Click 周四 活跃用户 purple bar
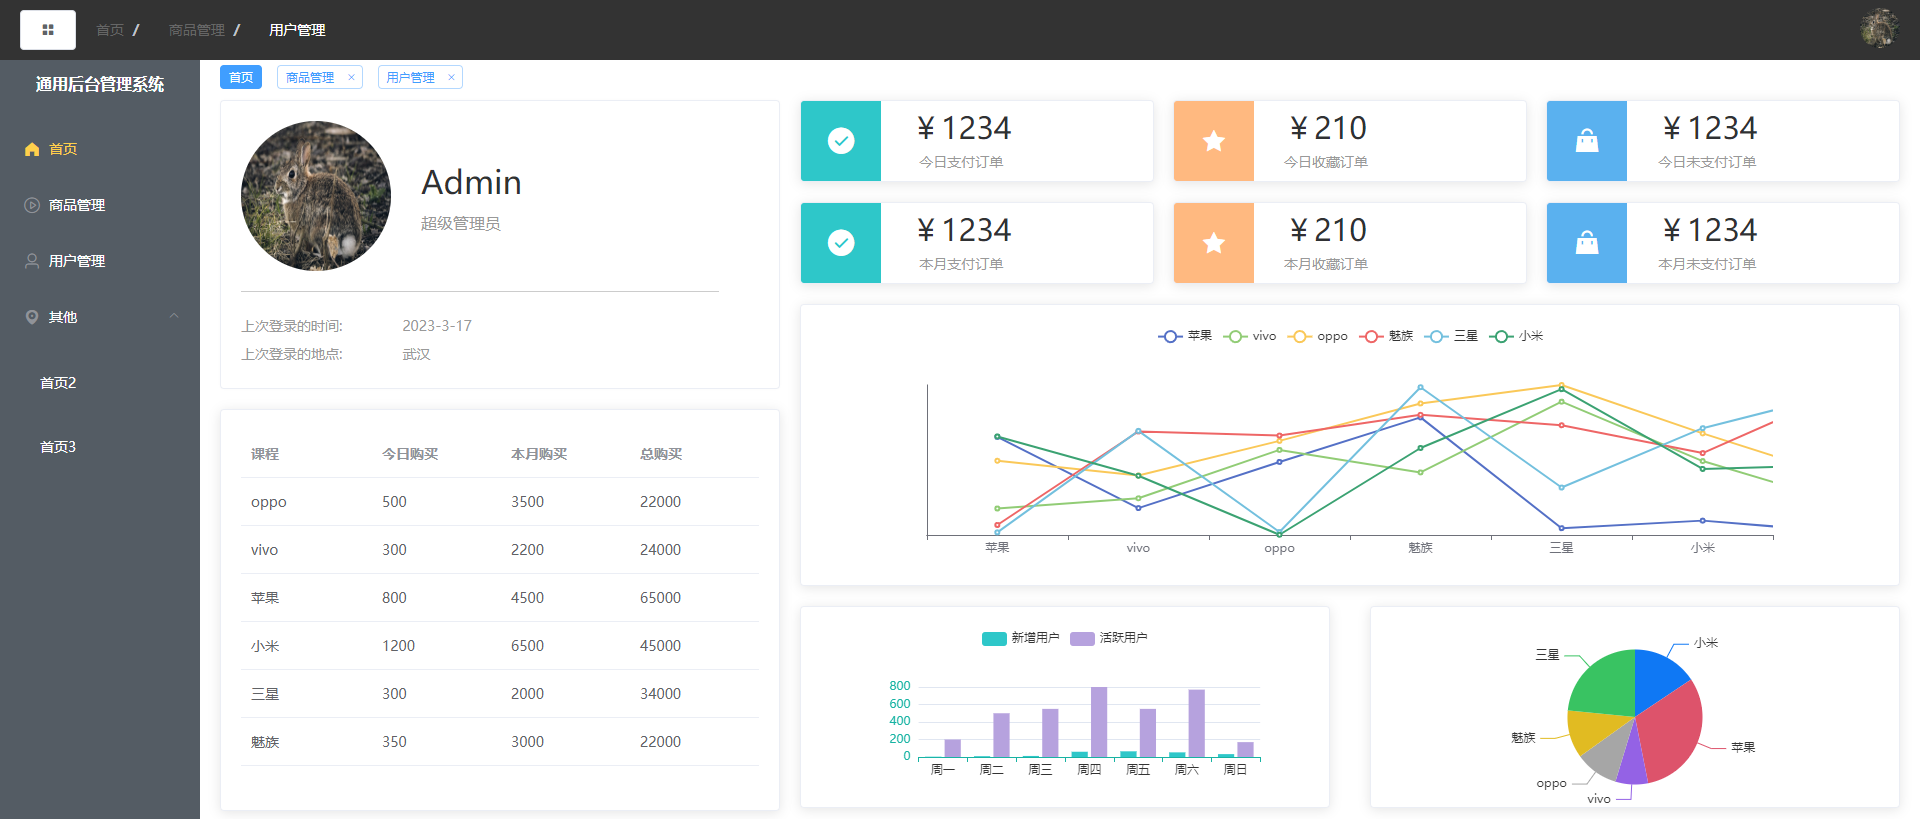This screenshot has height=819, width=1920. (1099, 722)
